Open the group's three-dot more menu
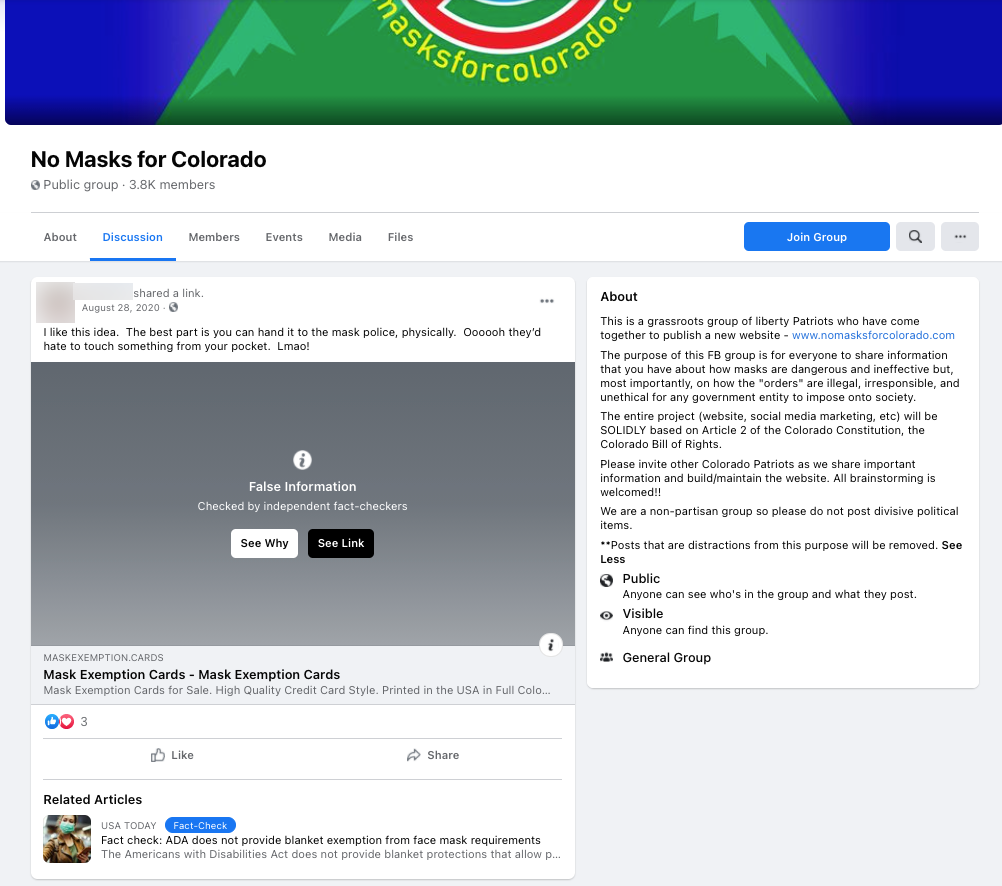Screen dimensions: 1002x886 click(x=960, y=237)
